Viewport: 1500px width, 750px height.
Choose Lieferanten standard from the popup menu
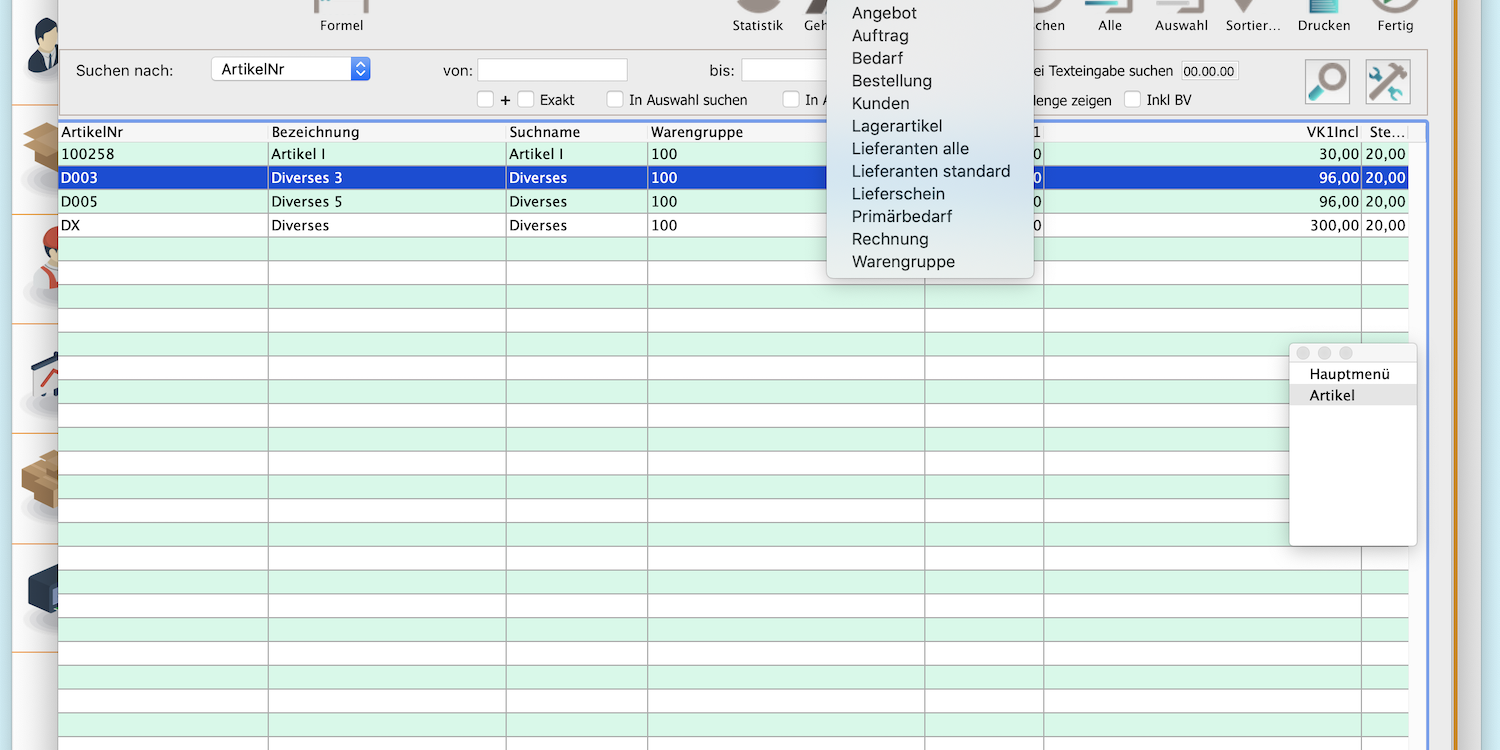930,171
